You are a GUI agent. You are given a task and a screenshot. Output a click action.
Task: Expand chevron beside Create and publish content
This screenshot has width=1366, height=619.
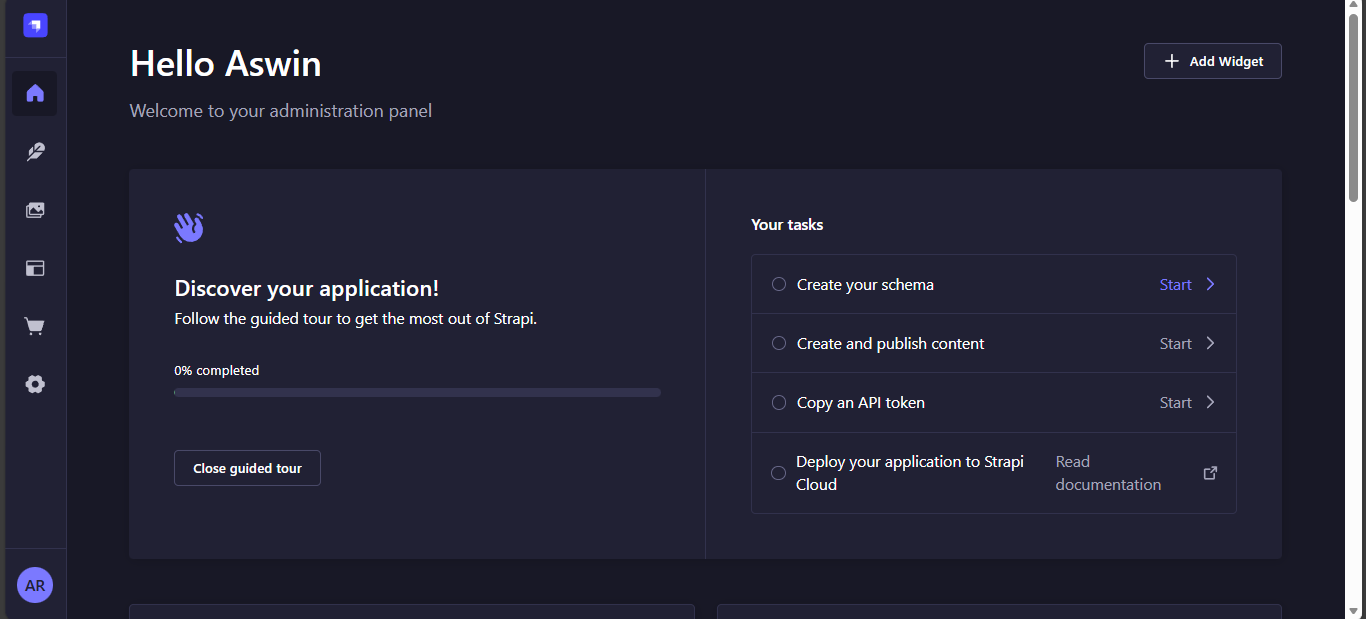click(1210, 343)
